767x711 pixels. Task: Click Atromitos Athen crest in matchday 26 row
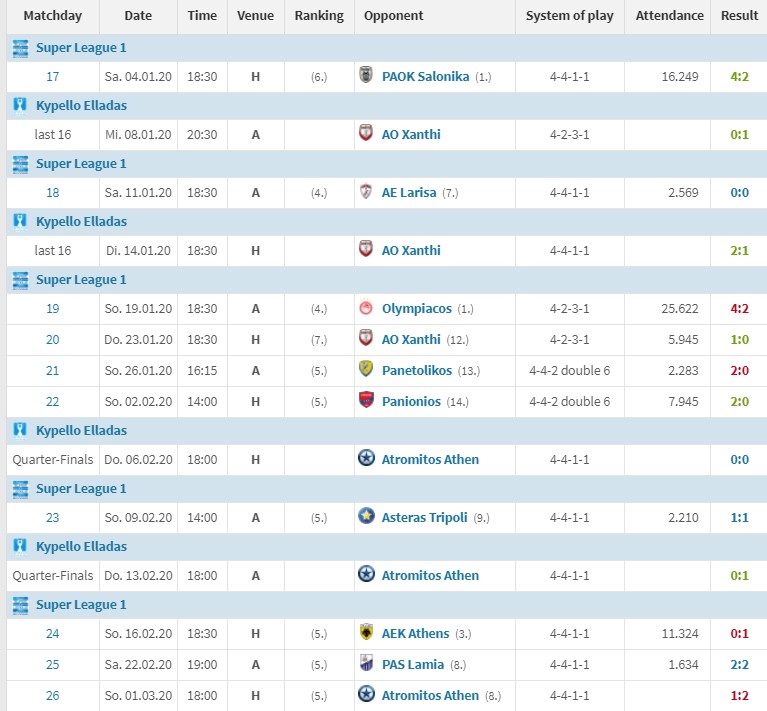[x=366, y=694]
